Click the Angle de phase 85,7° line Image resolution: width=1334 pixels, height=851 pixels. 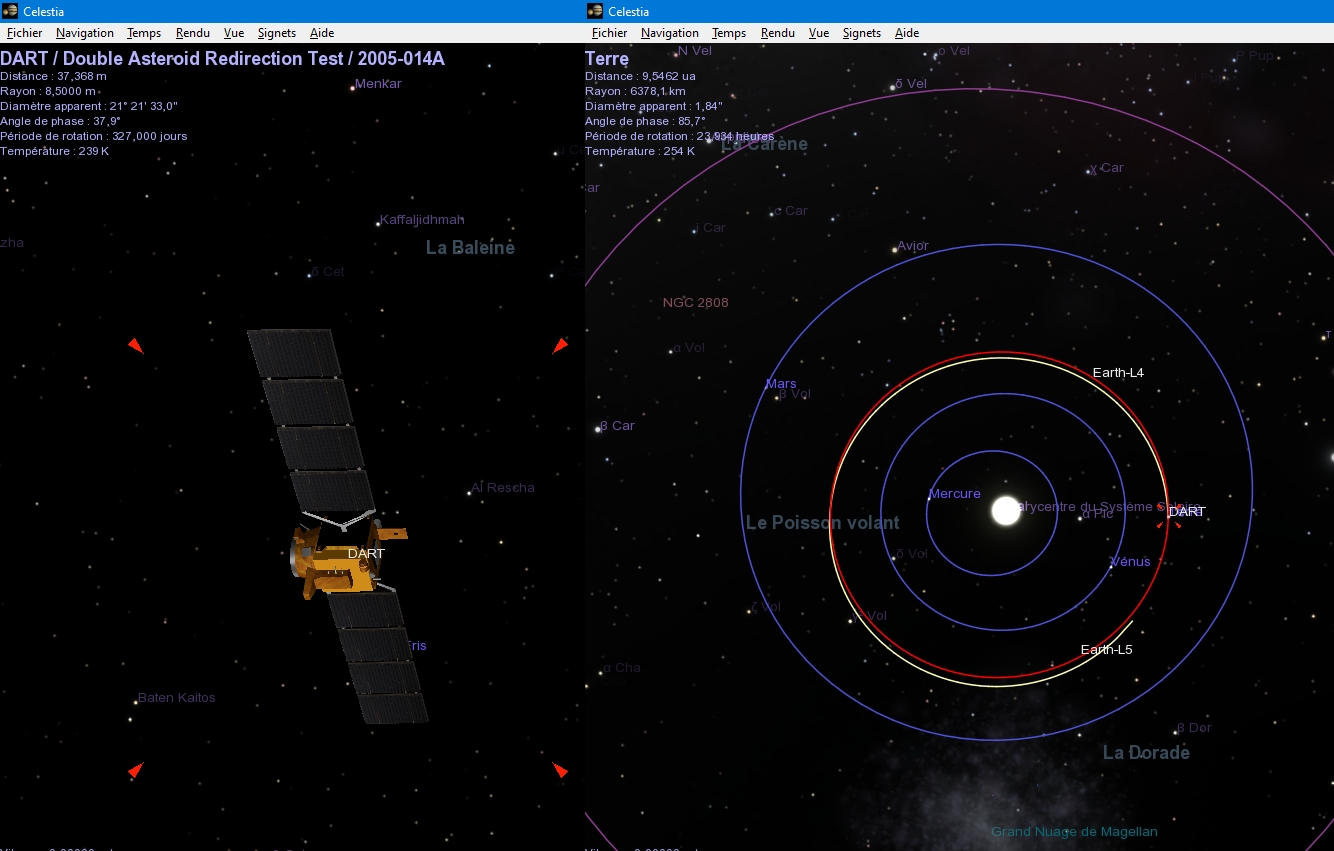tap(645, 121)
